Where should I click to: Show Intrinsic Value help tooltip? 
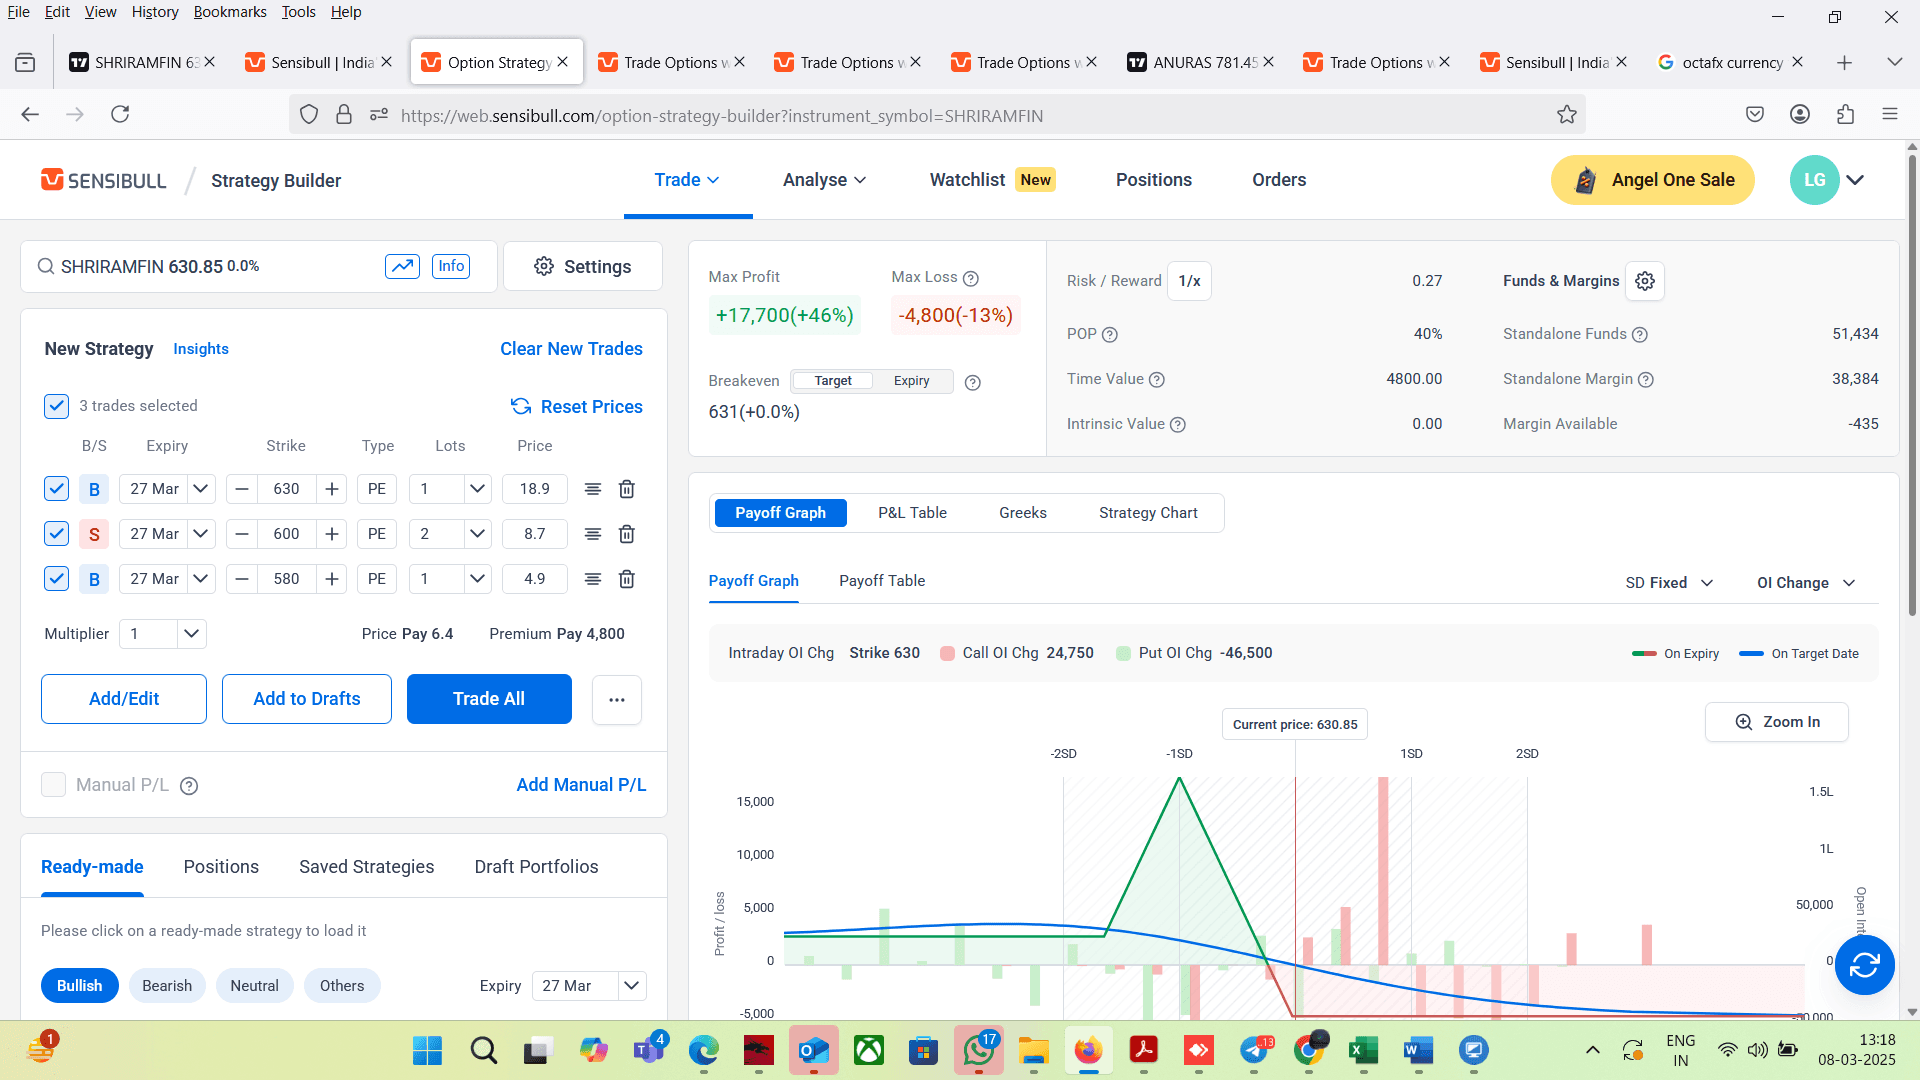(x=1178, y=425)
